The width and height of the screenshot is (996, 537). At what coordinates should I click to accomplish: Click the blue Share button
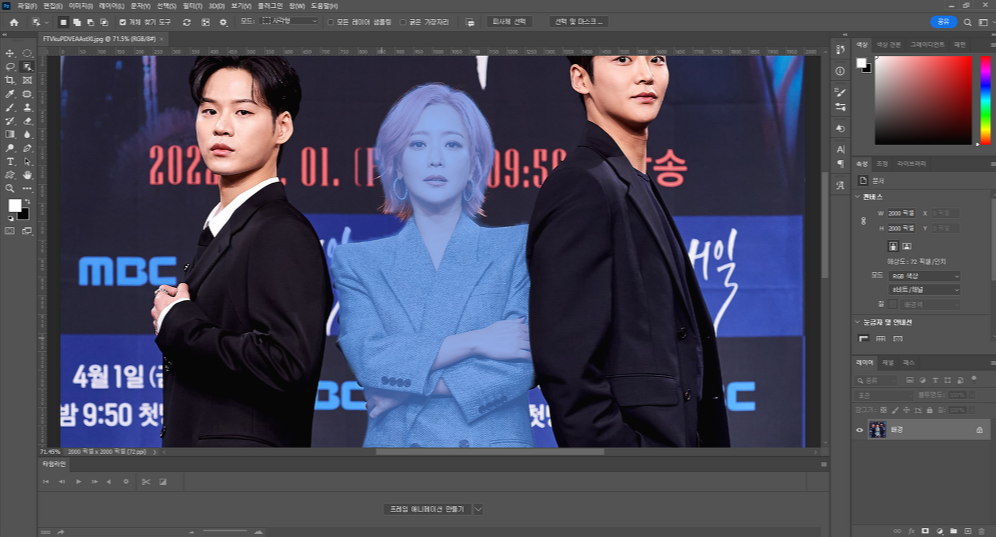coord(944,22)
